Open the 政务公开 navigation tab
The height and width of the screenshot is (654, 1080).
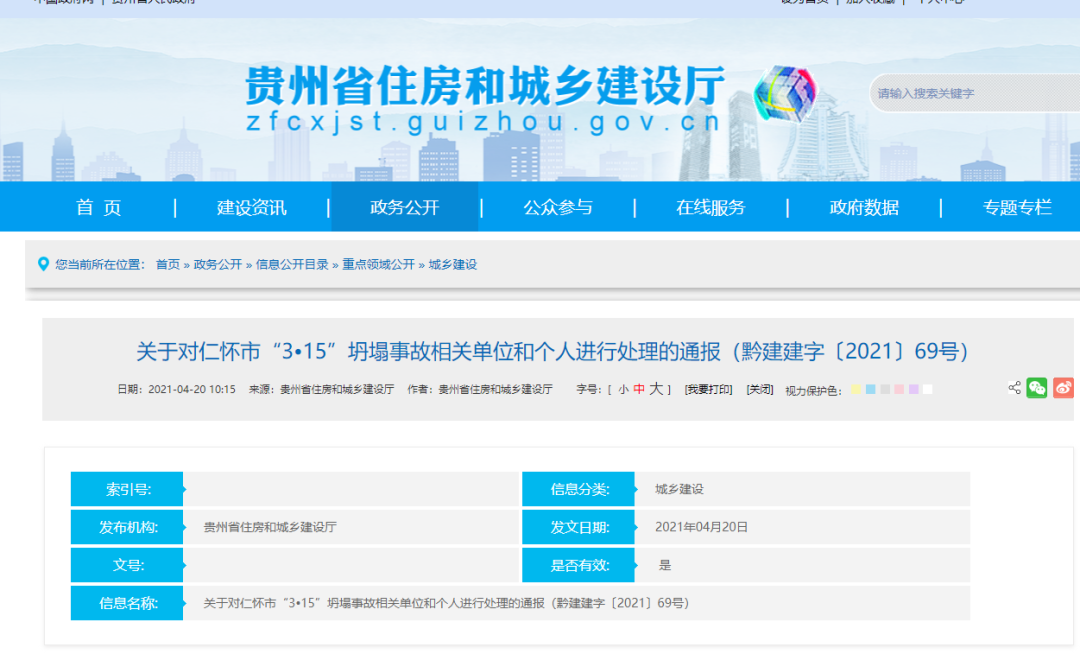coord(404,208)
